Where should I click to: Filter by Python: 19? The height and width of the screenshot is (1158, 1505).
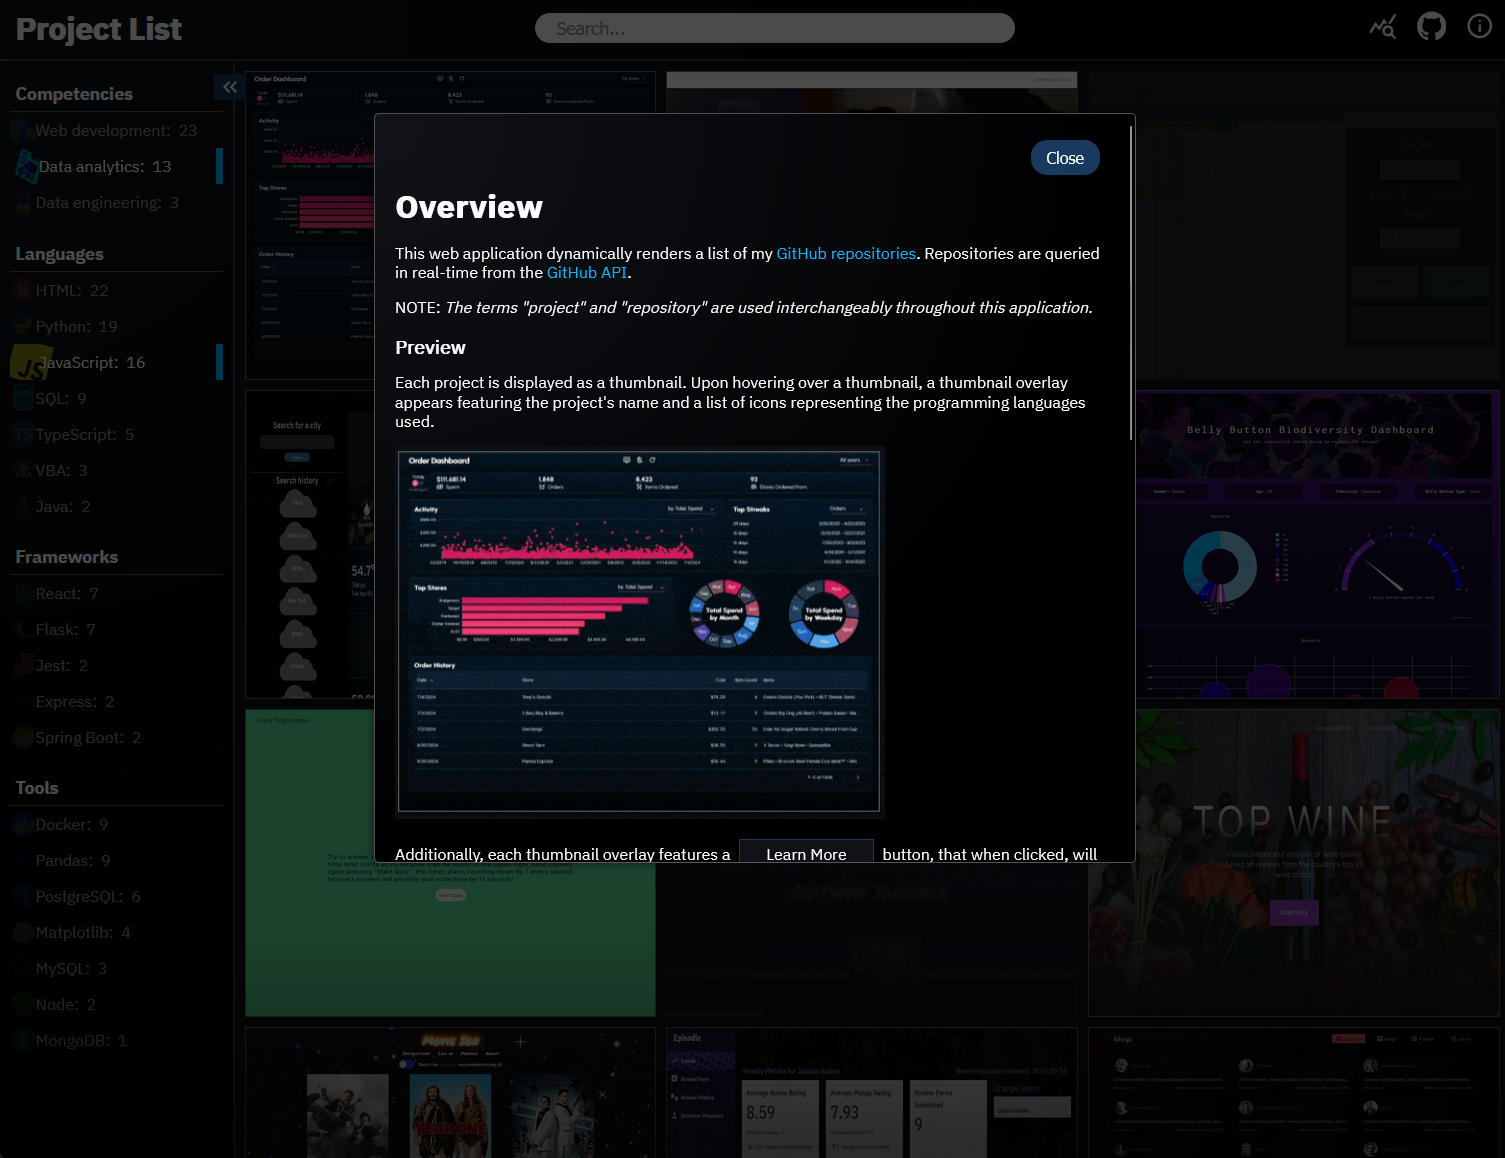[x=116, y=327]
